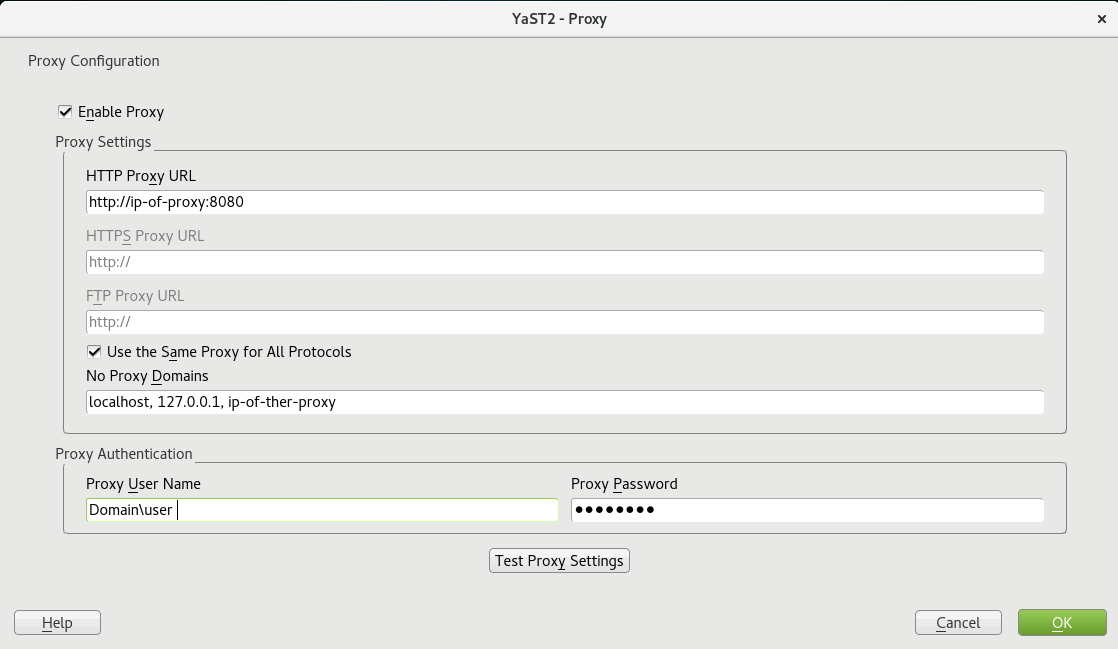The height and width of the screenshot is (649, 1118).
Task: Cancel the proxy configuration dialog
Action: [958, 623]
